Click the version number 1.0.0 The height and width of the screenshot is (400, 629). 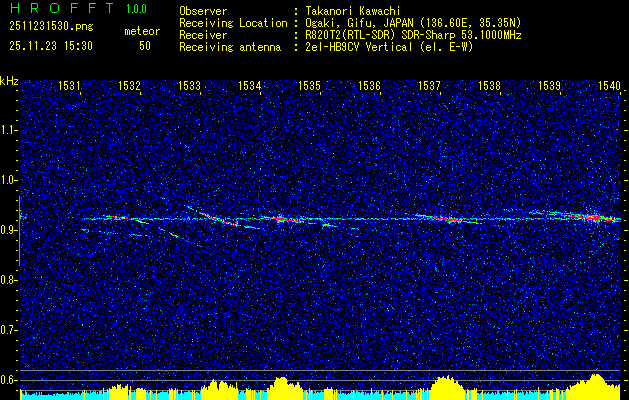[x=136, y=9]
